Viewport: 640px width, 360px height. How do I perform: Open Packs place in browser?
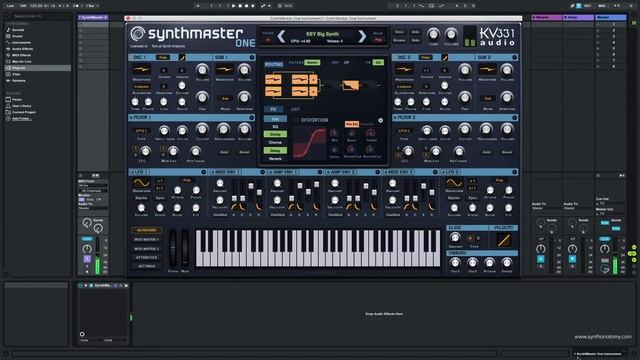pos(17,100)
